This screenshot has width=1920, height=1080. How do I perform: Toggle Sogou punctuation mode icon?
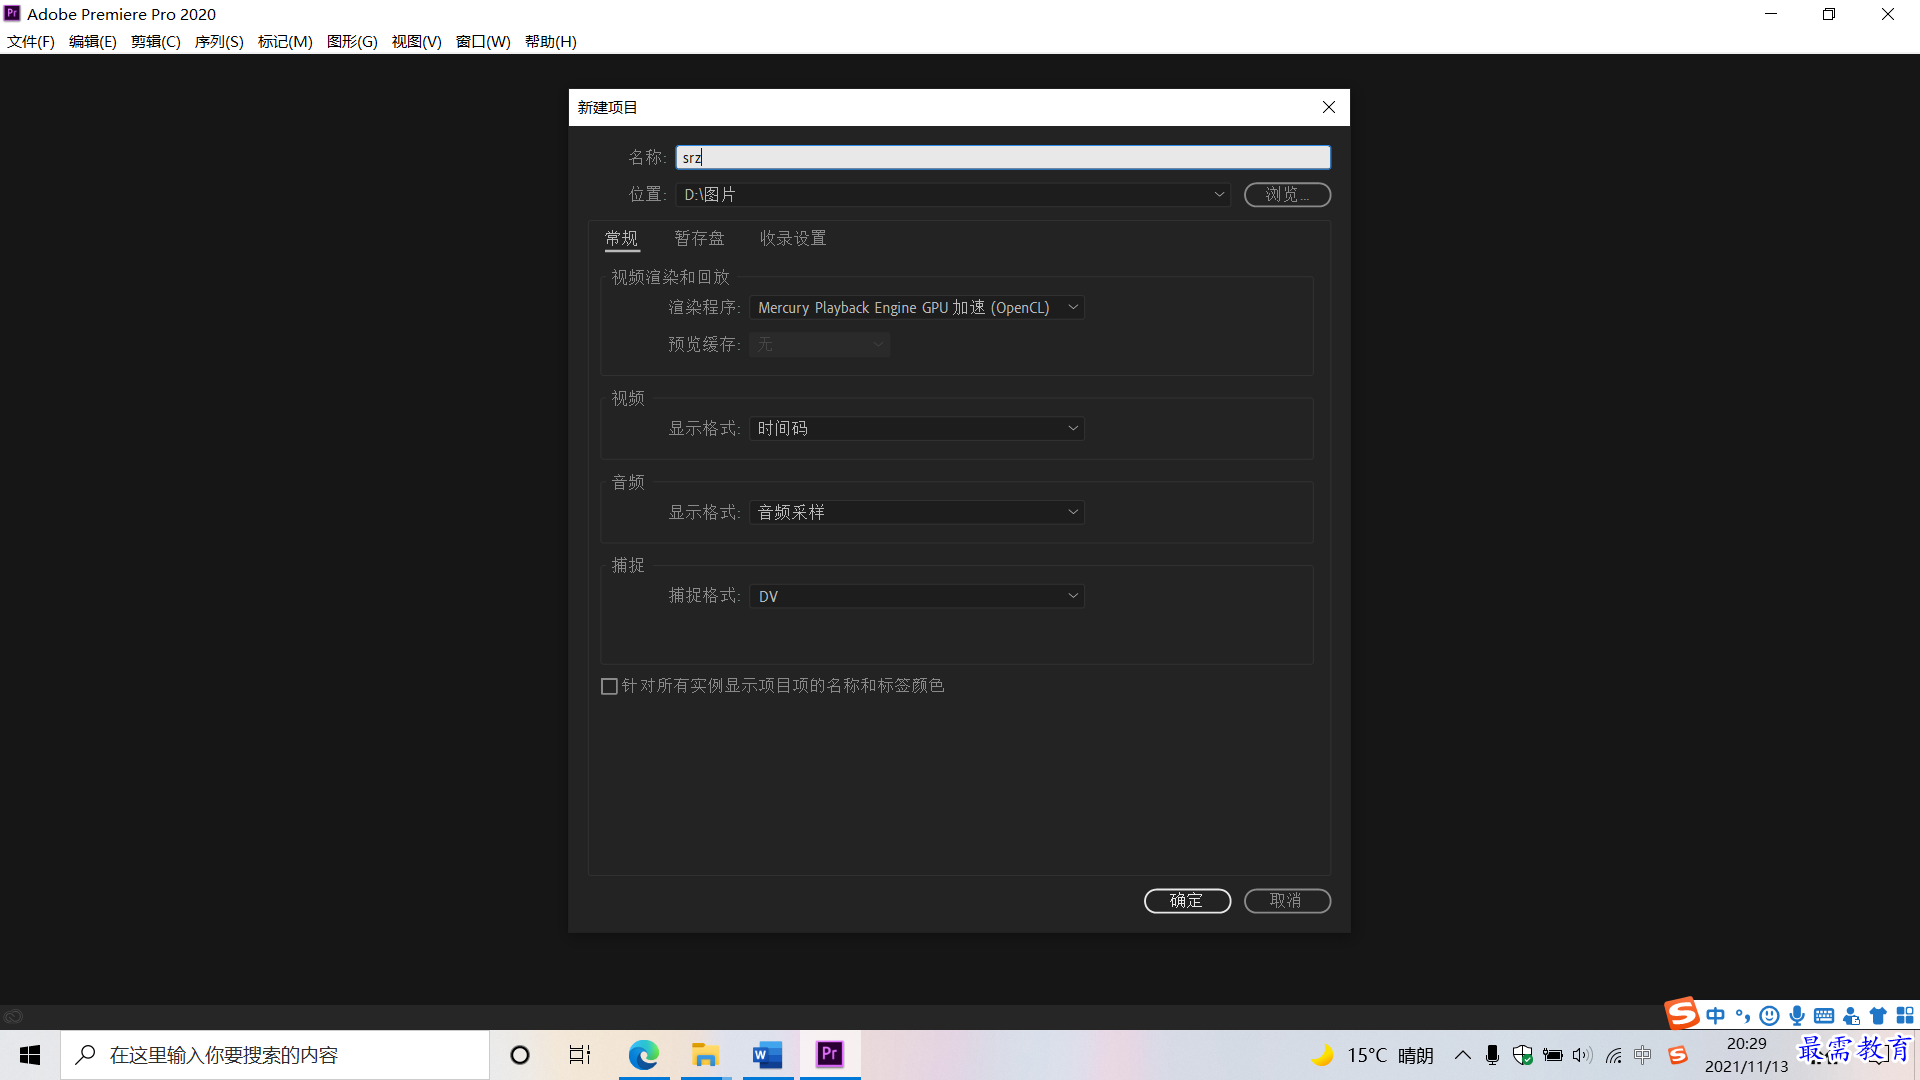click(x=1743, y=1015)
